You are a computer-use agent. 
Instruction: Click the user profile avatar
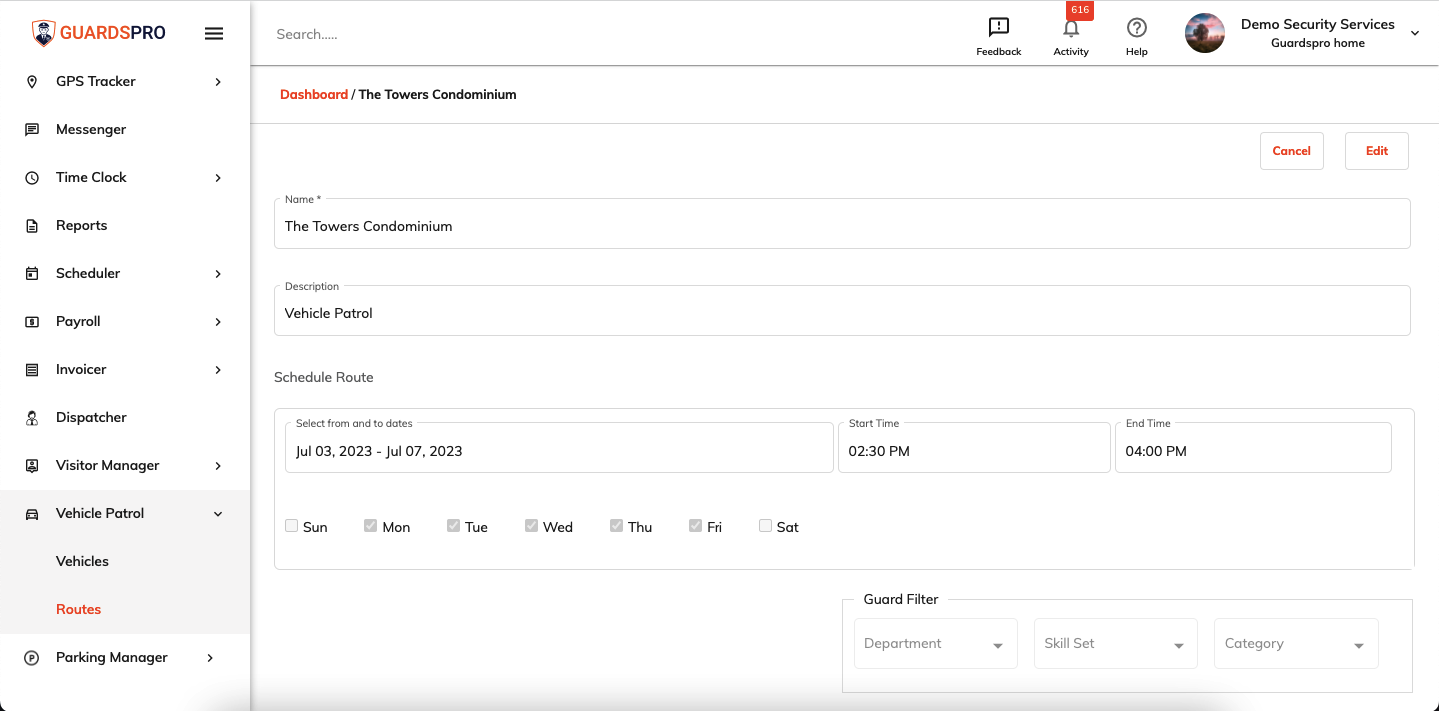1205,33
